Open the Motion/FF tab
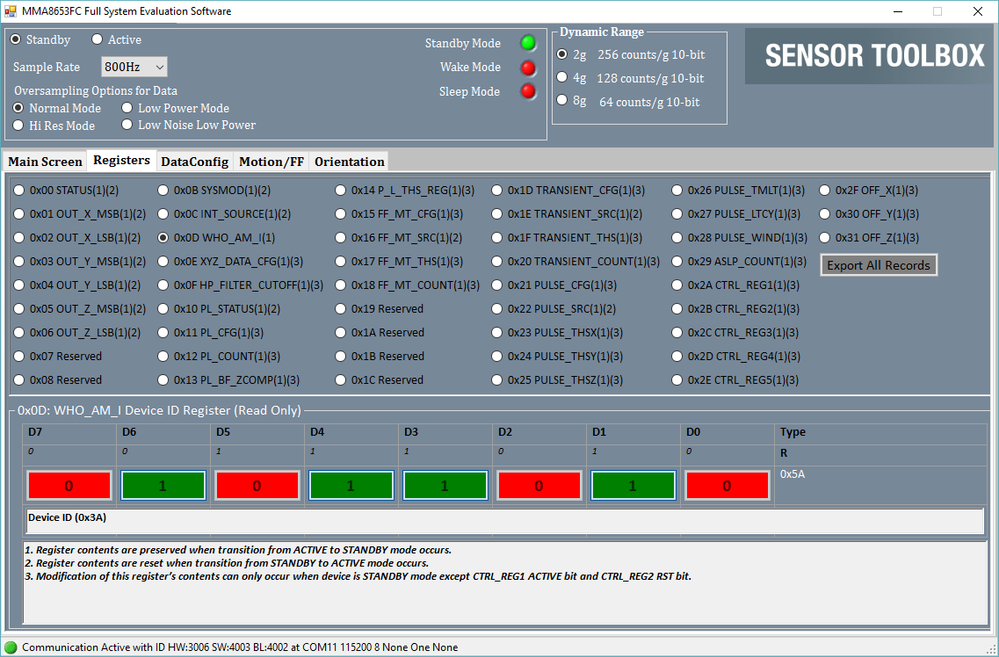Screen dimensions: 999x657 click(x=271, y=162)
